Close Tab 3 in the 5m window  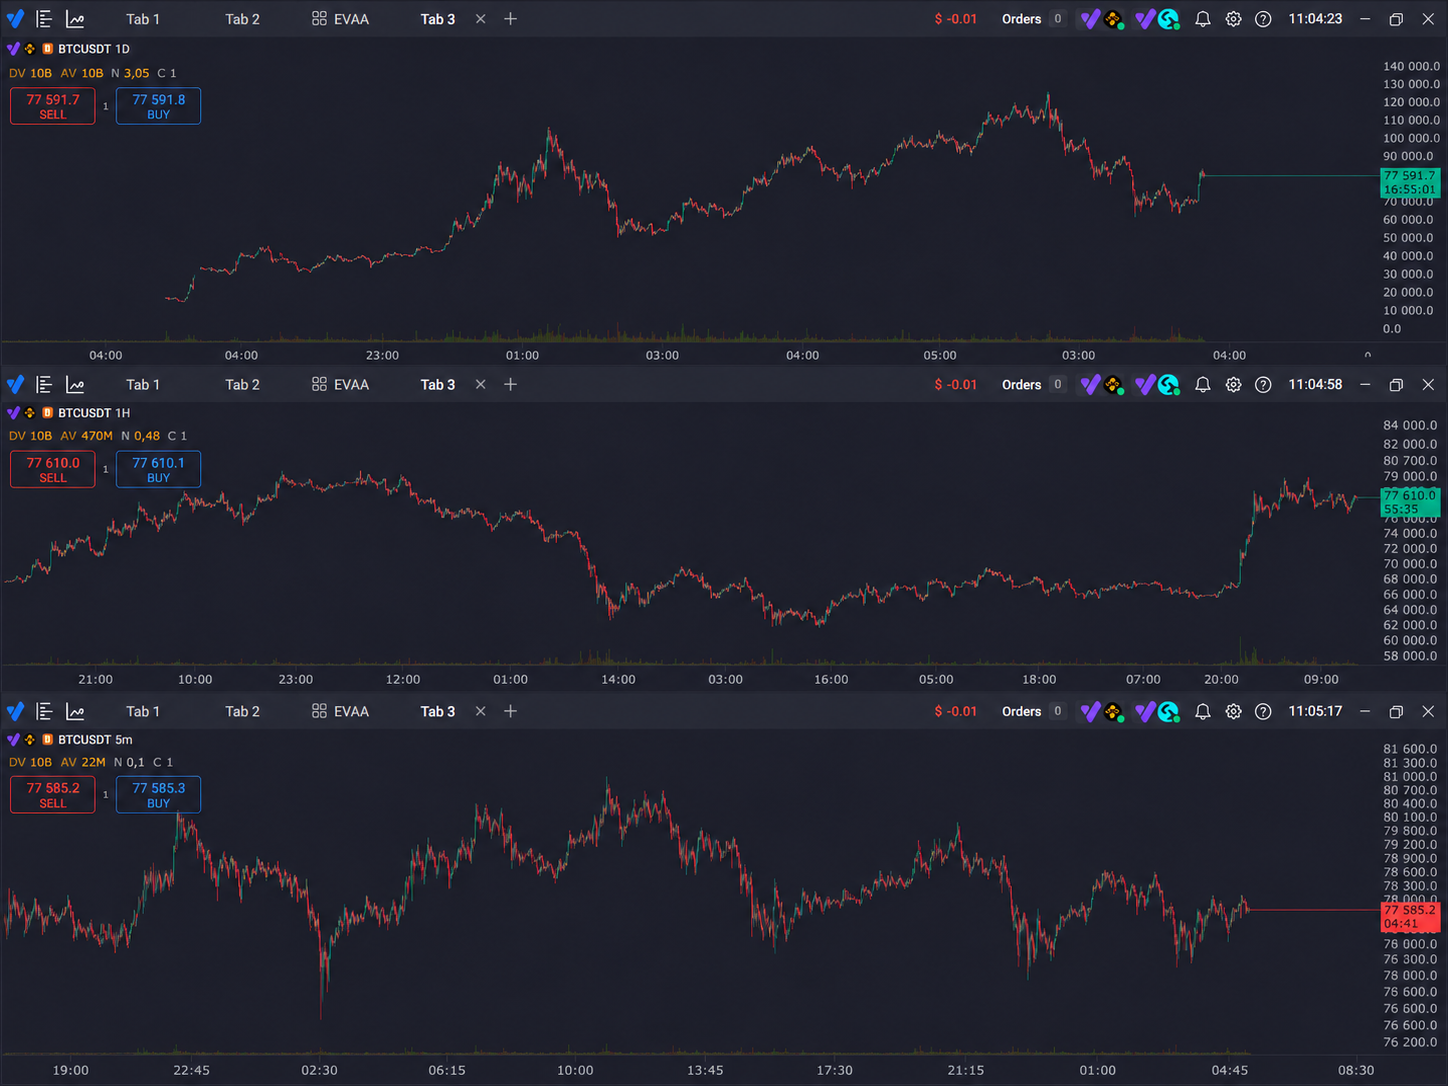click(x=481, y=711)
